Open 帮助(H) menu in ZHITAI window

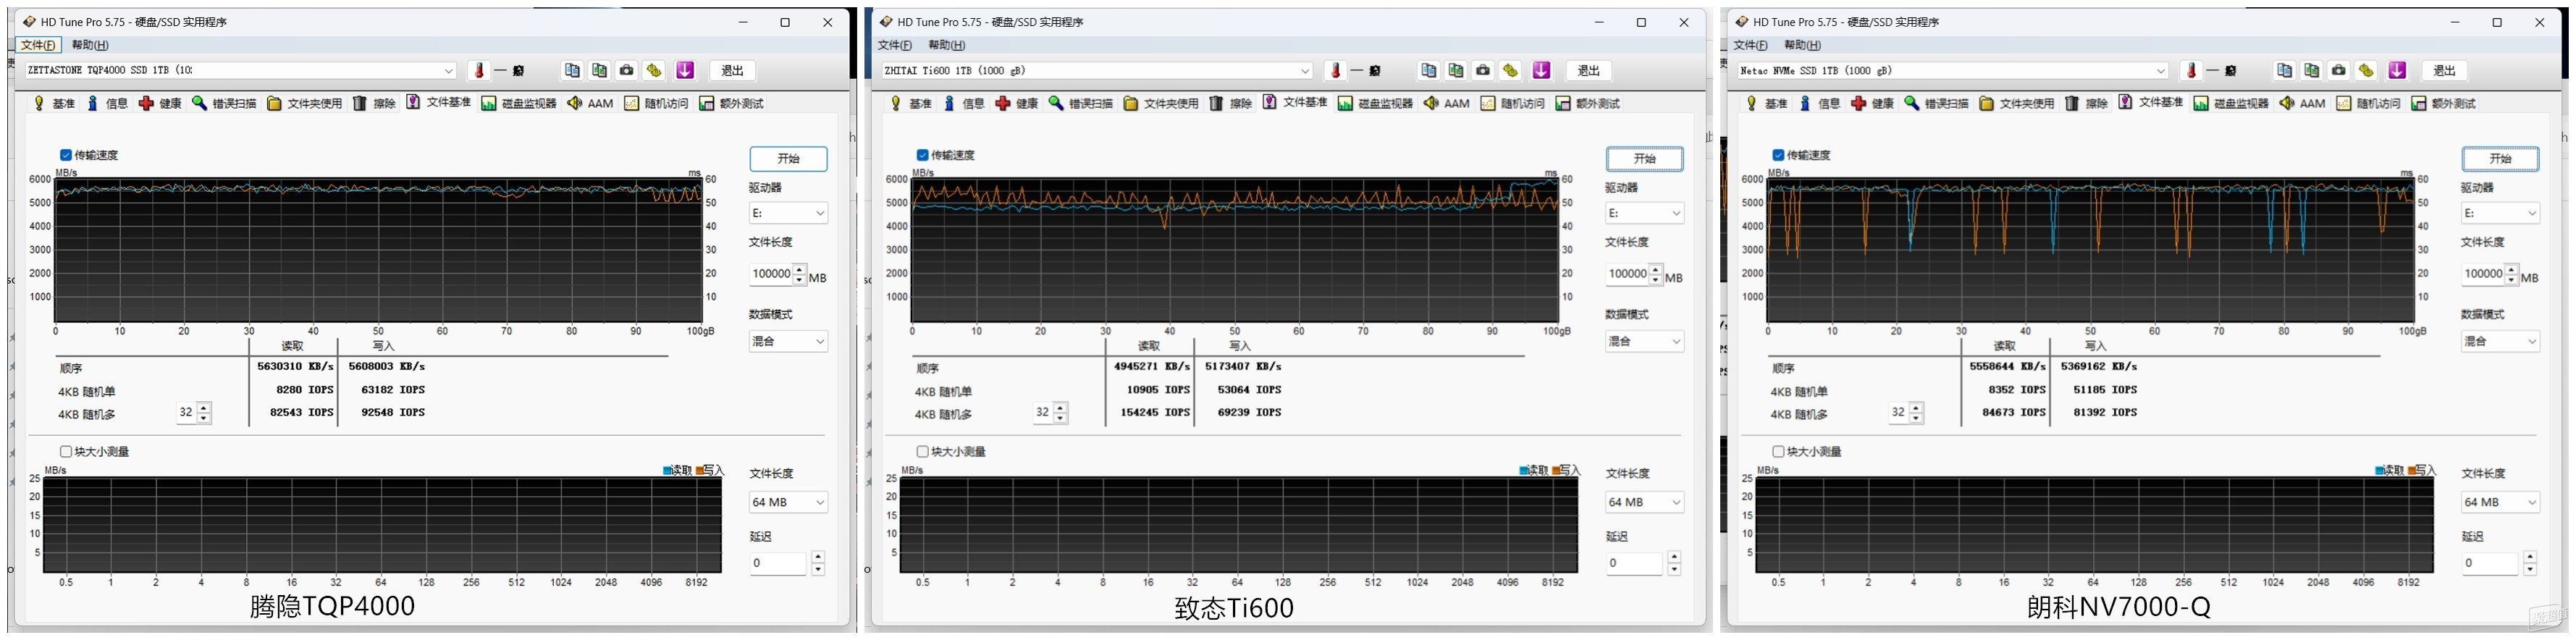(947, 45)
